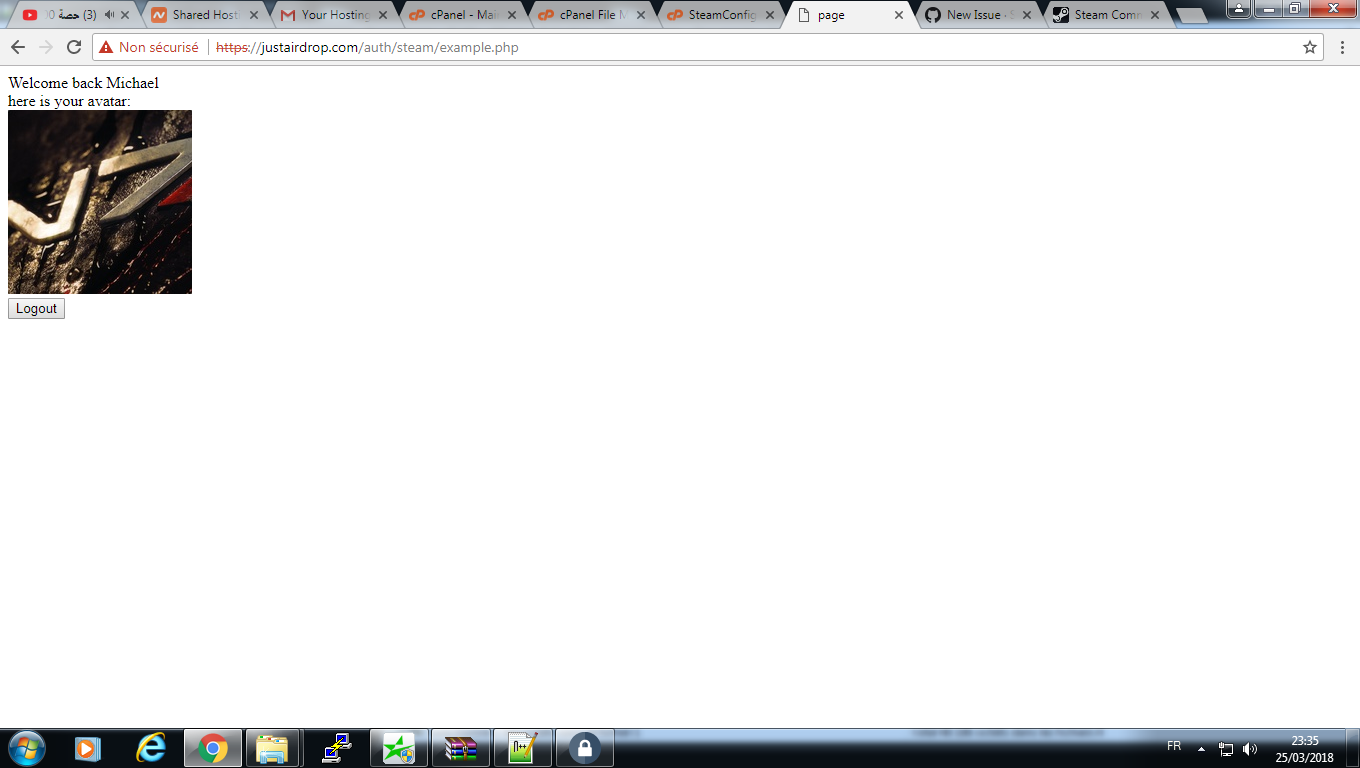1360x768 pixels.
Task: Click the justairdrop.com address bar
Action: 708,47
